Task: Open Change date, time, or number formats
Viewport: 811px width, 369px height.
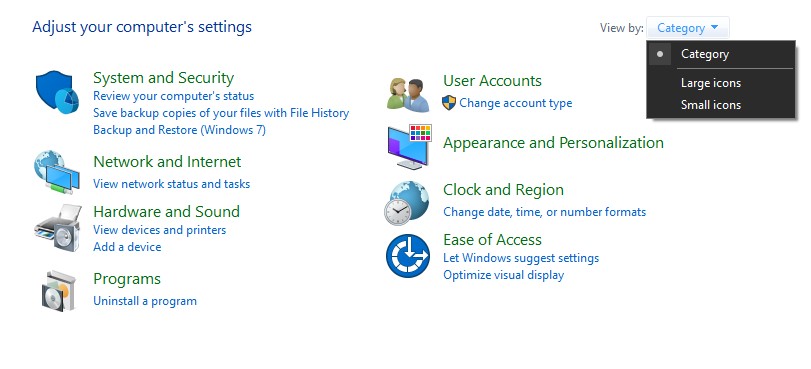Action: point(545,212)
